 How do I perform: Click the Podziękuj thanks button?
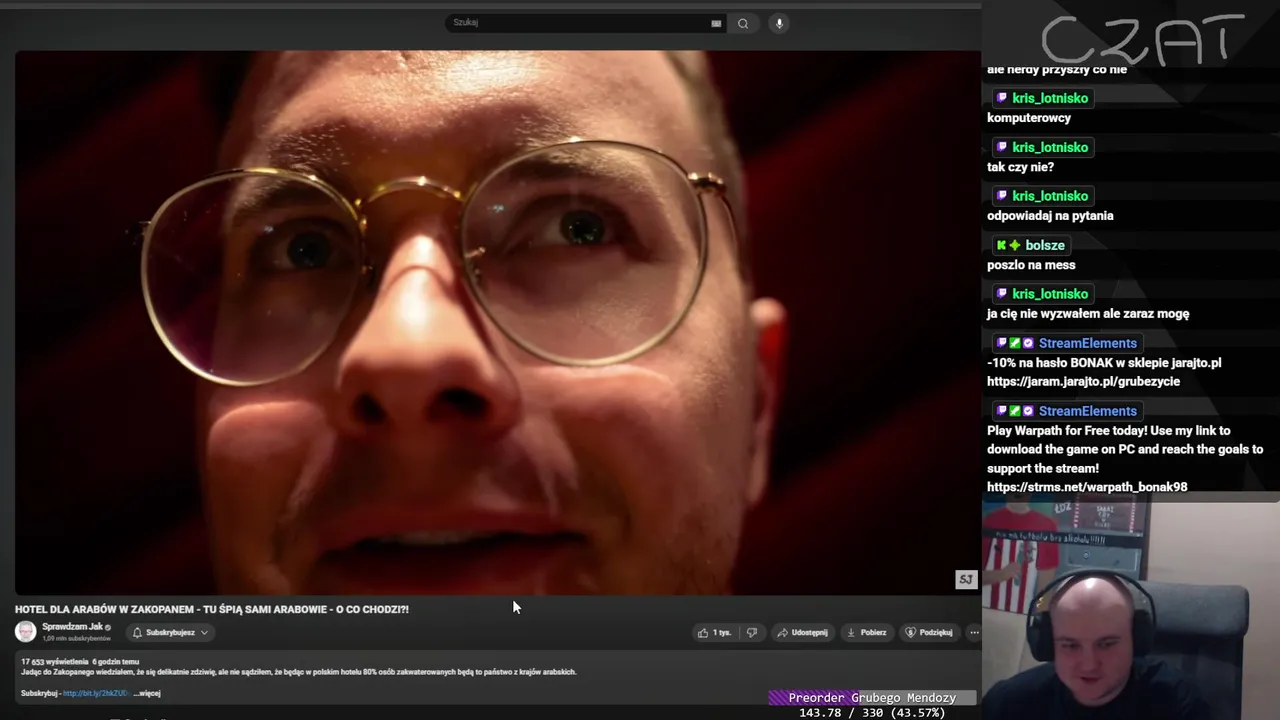point(929,632)
